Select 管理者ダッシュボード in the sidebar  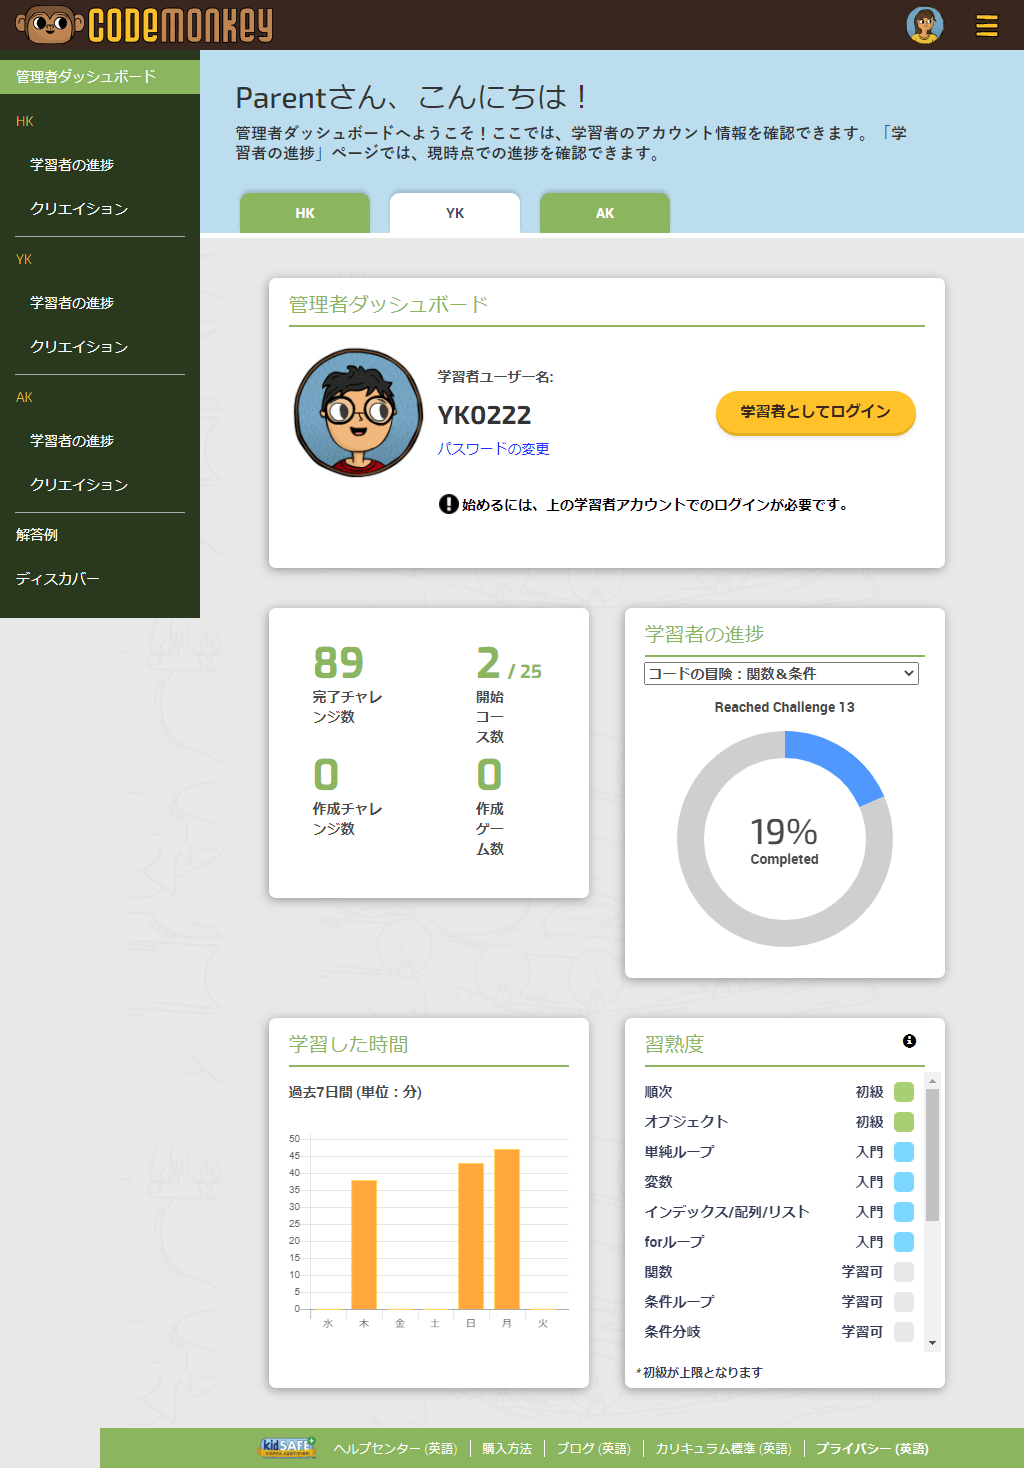(x=86, y=77)
